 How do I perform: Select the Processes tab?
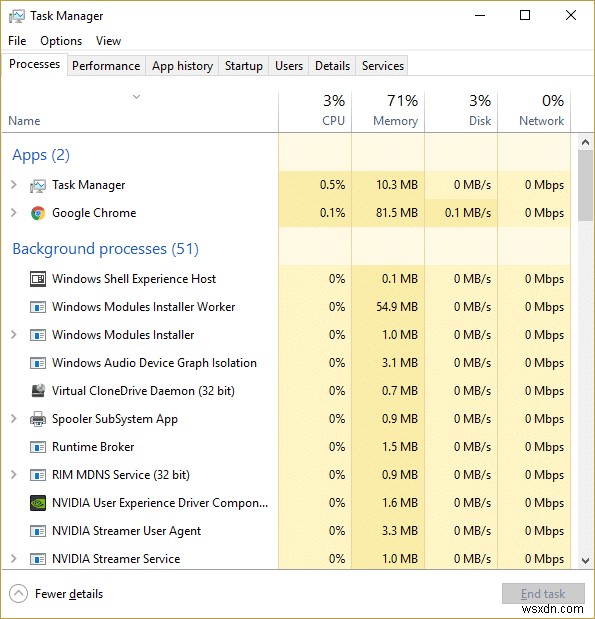pos(35,64)
